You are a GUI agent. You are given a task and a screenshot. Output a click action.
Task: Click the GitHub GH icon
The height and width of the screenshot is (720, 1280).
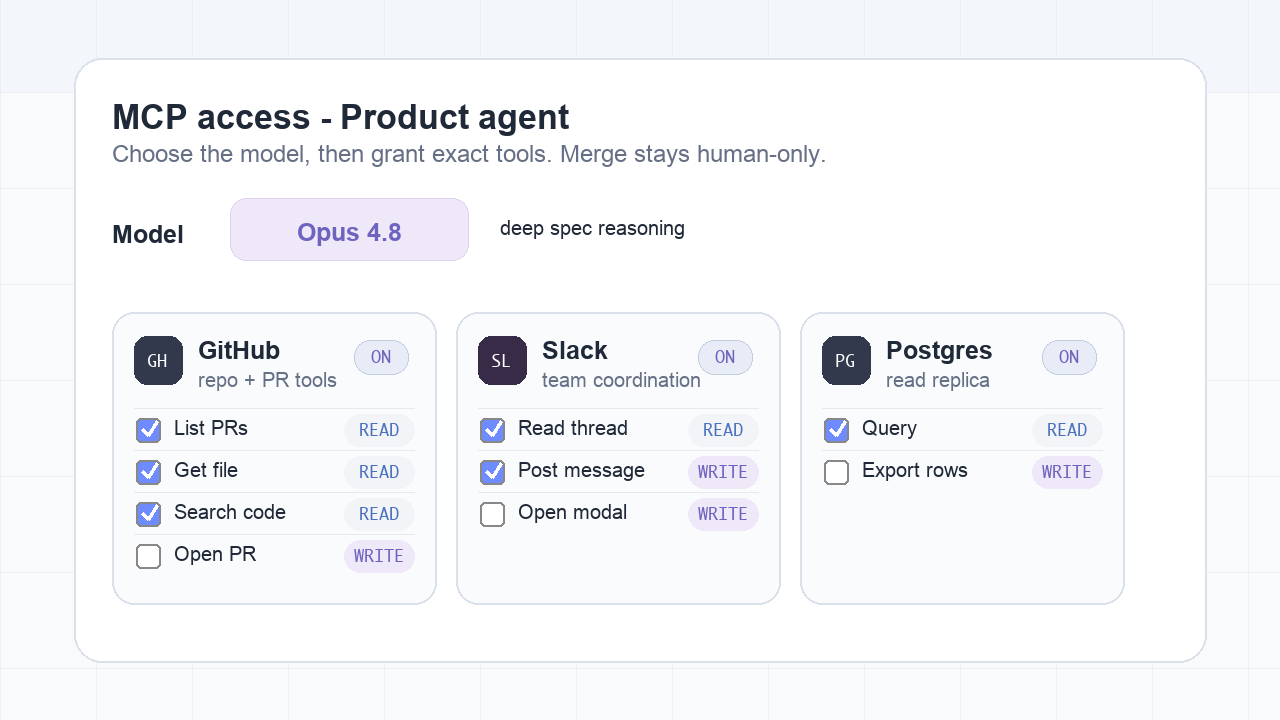coord(158,360)
